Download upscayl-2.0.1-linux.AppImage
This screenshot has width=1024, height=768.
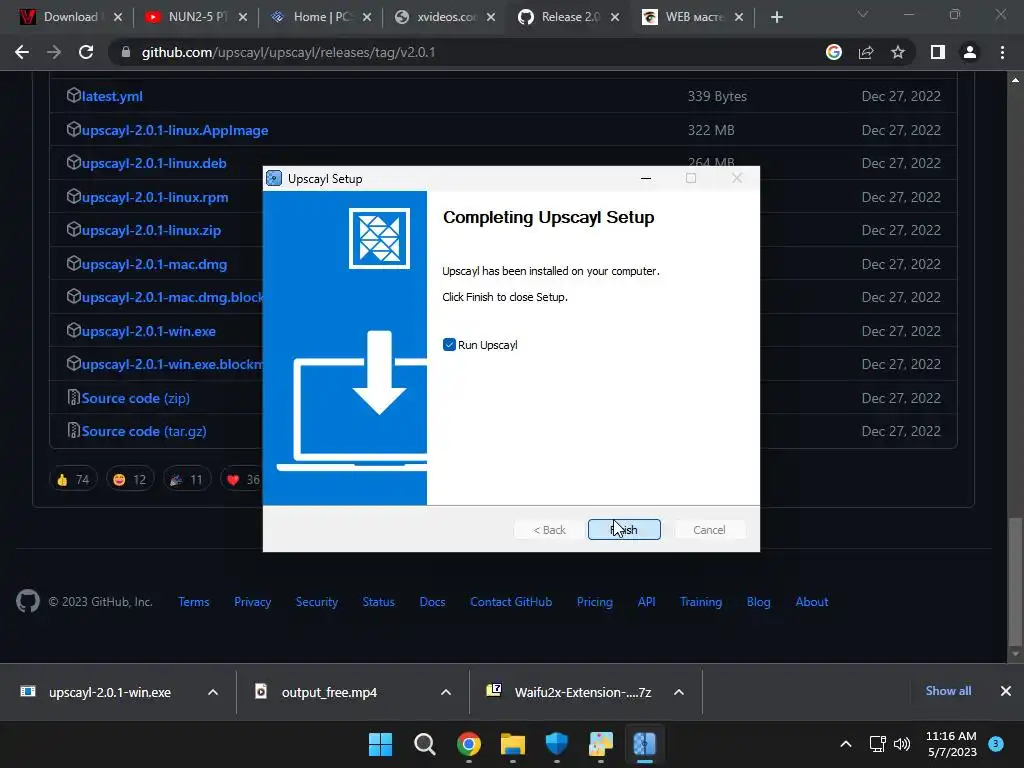coord(175,130)
